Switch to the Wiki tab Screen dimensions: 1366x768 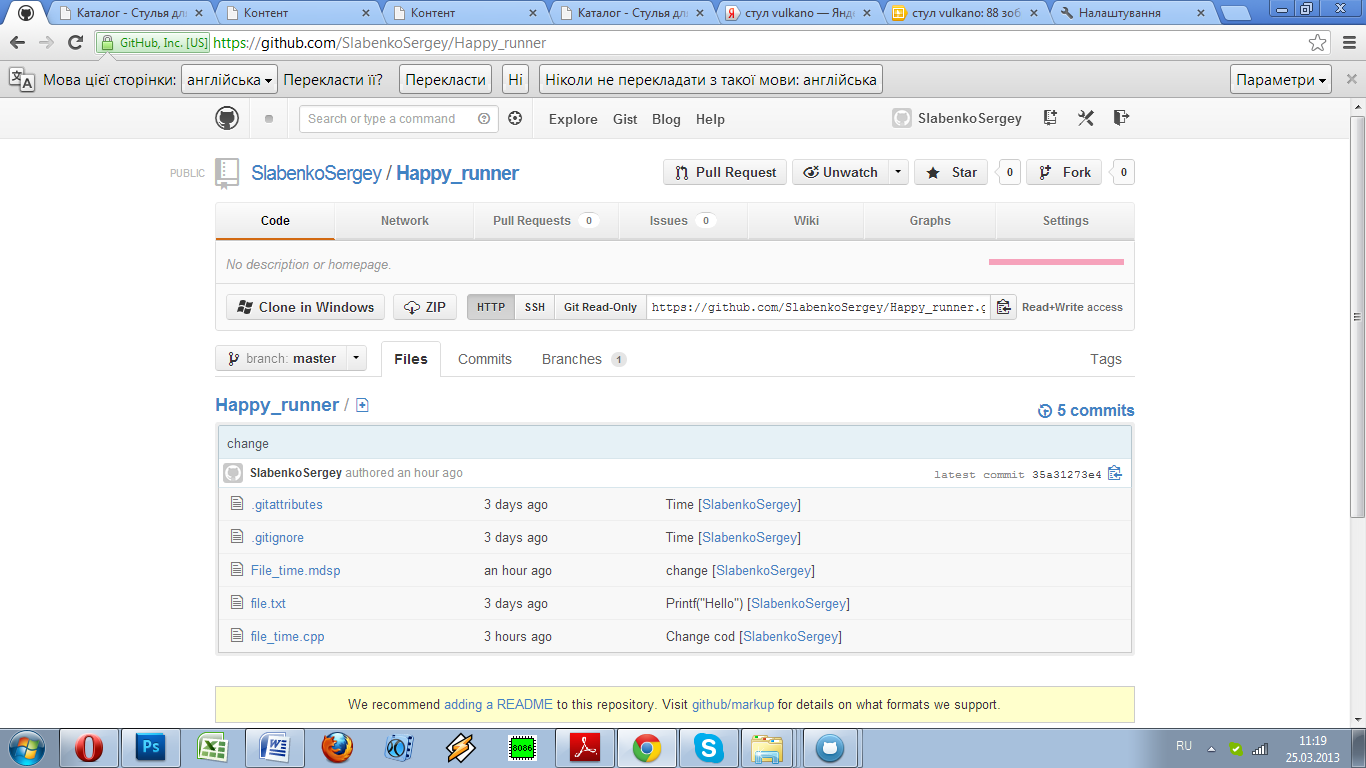pyautogui.click(x=806, y=221)
